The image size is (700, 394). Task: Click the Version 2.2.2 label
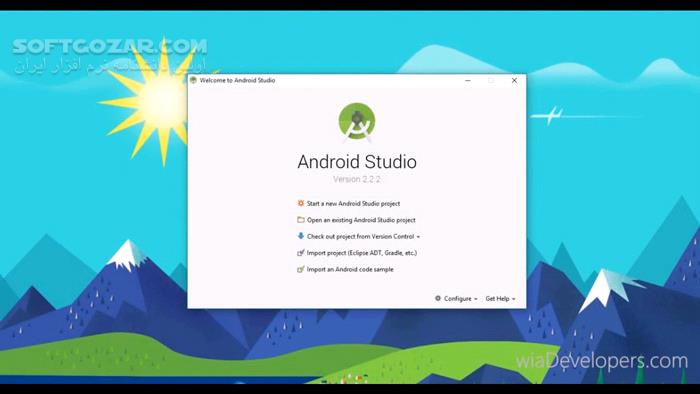(x=357, y=179)
